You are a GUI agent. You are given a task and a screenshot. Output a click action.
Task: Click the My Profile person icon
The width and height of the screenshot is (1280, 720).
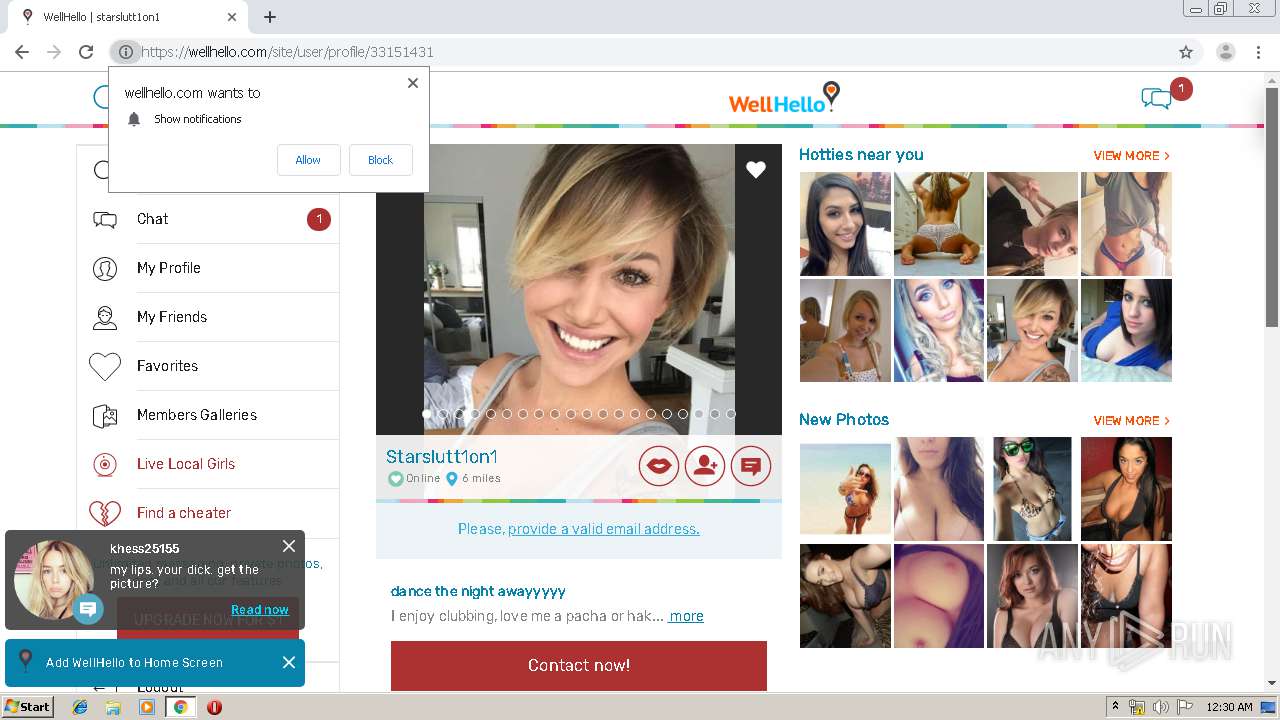tap(105, 268)
